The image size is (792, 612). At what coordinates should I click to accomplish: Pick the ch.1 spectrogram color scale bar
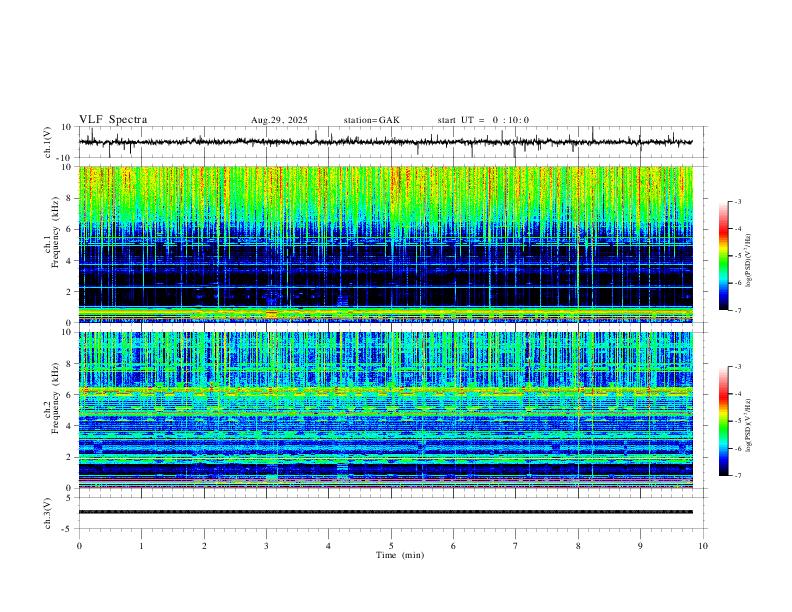click(724, 256)
